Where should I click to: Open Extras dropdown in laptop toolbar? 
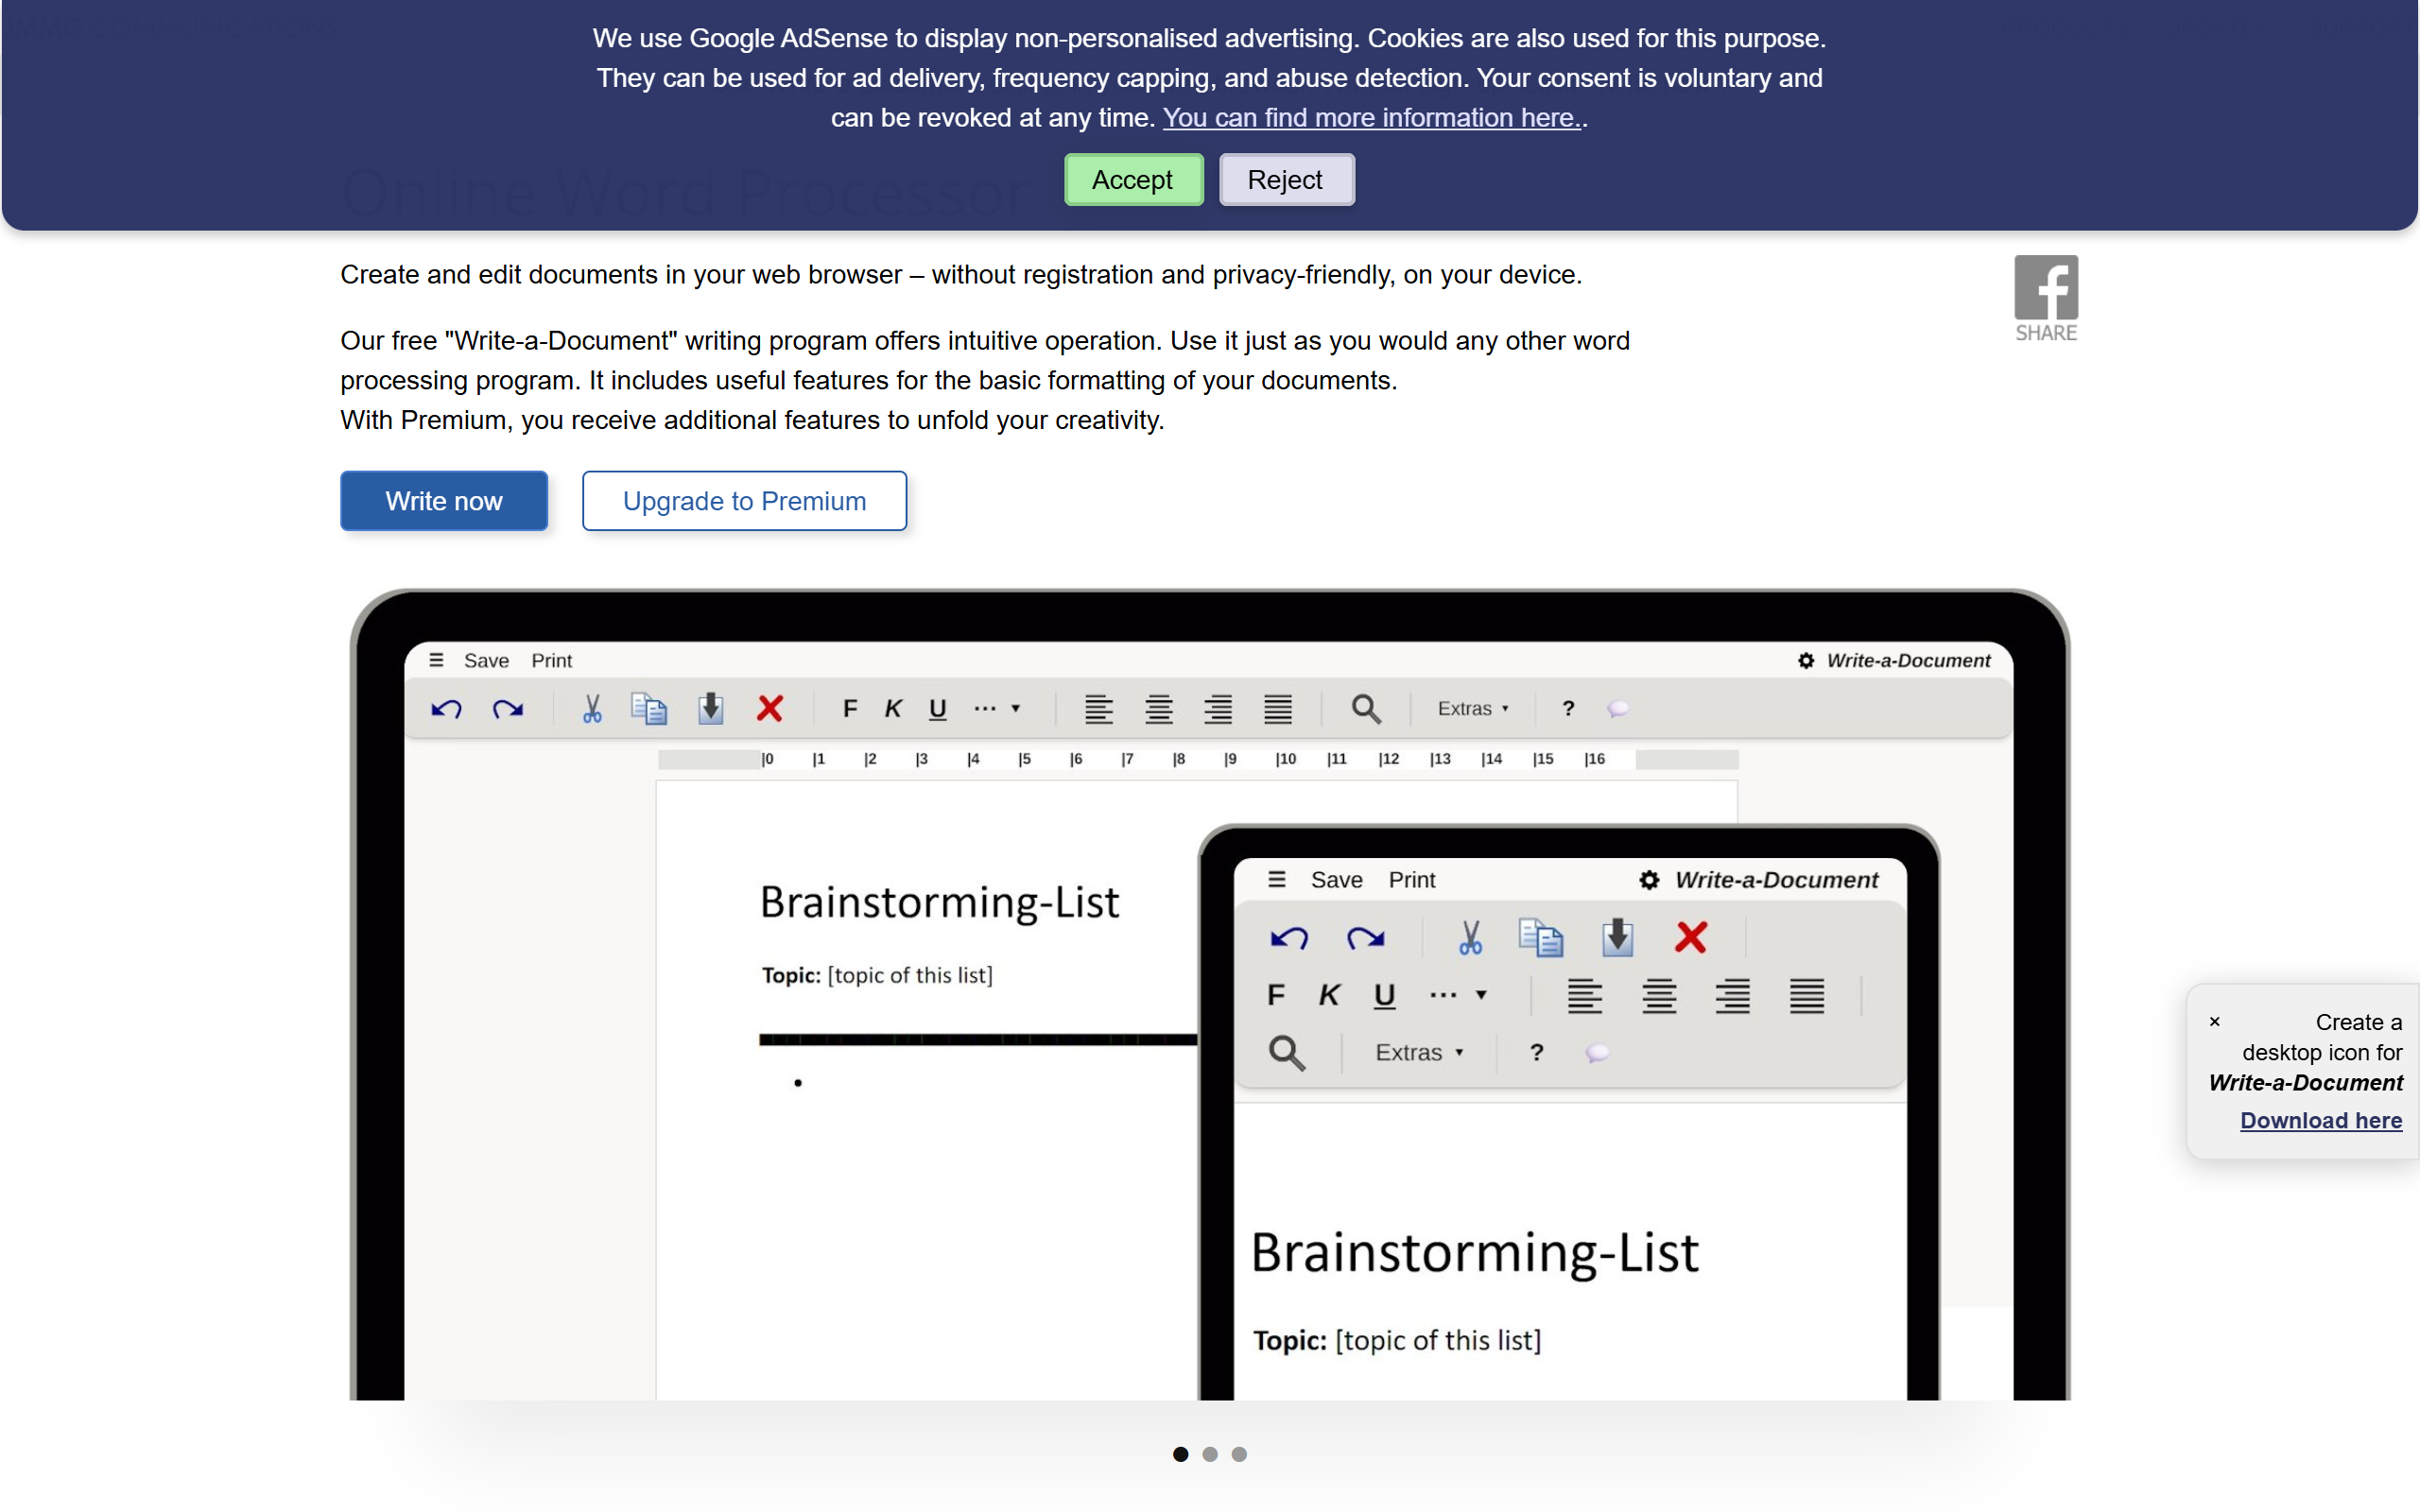point(1473,709)
